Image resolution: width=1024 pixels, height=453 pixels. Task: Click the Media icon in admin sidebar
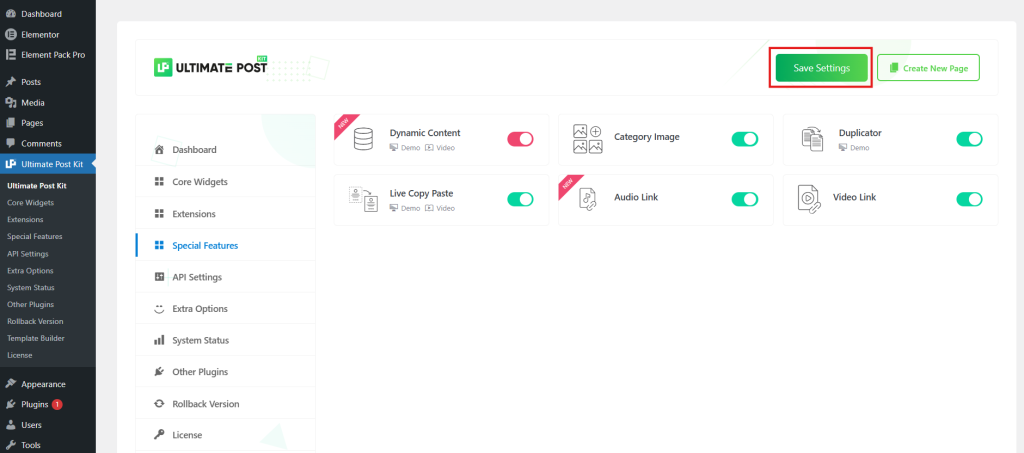point(10,102)
